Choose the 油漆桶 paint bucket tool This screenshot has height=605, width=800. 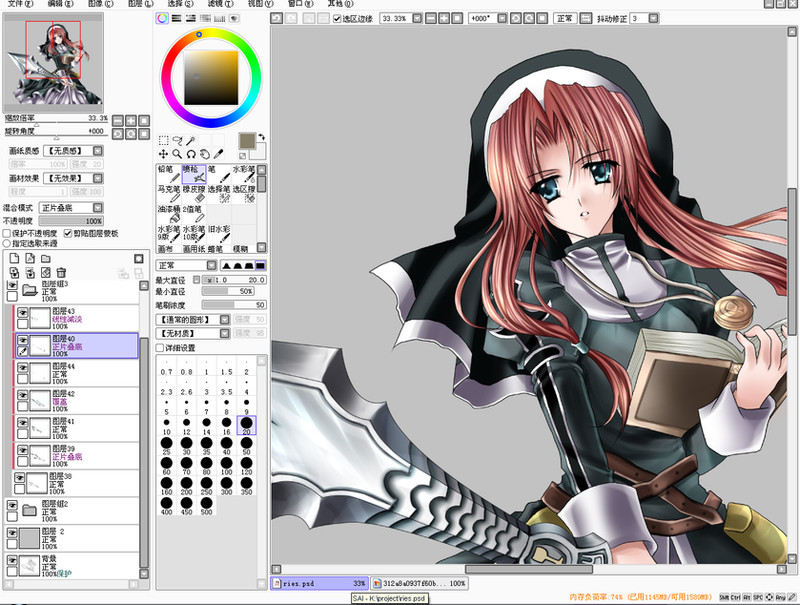168,214
